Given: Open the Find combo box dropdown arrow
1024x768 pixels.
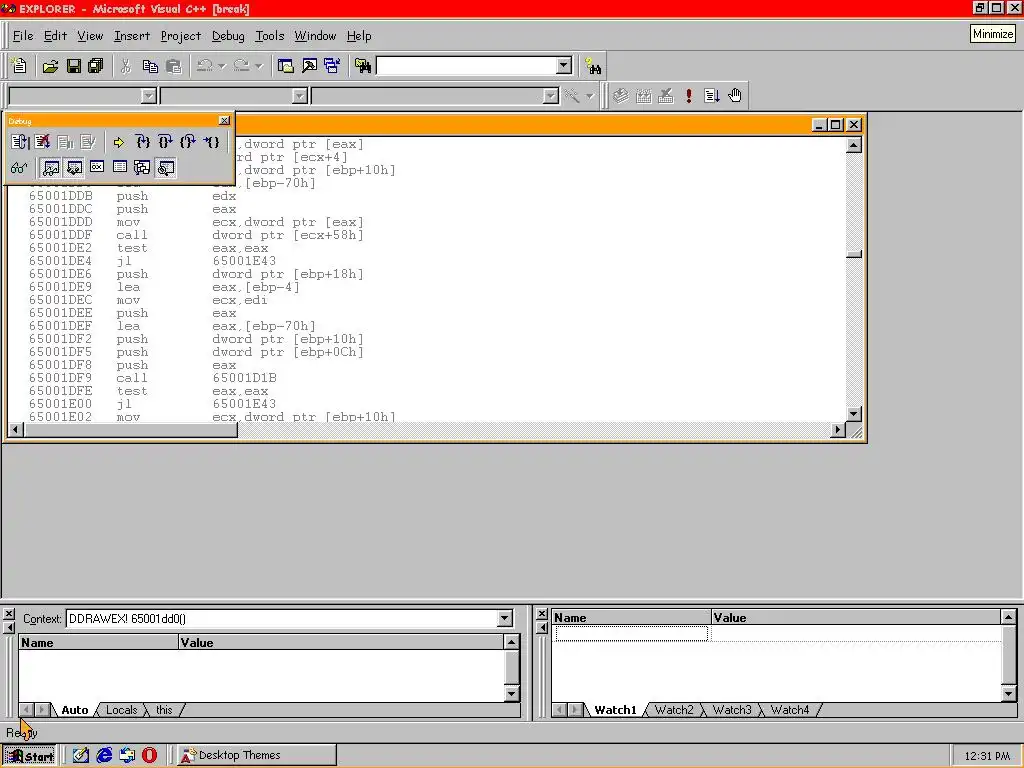Looking at the screenshot, I should 564,65.
